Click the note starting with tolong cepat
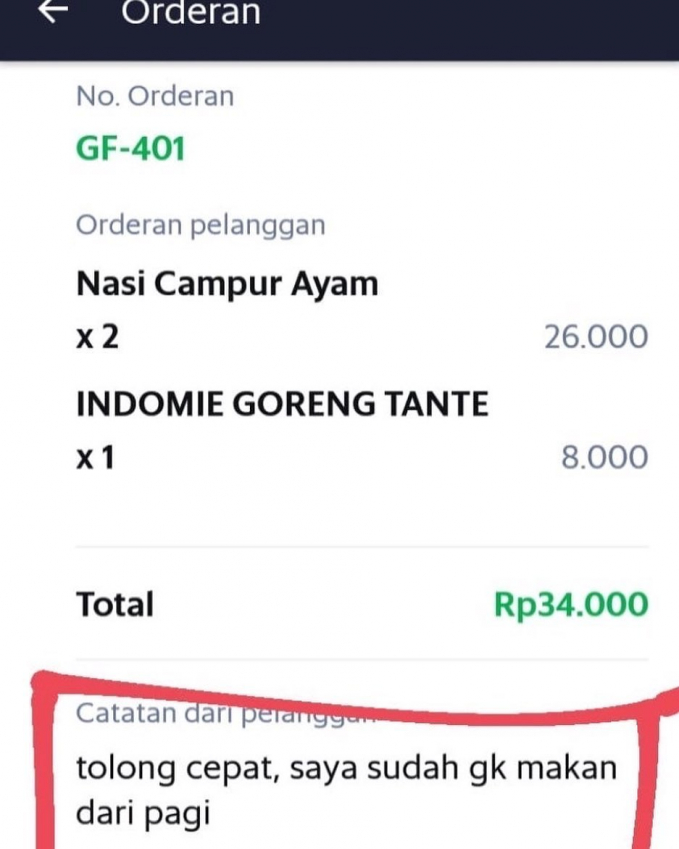This screenshot has height=849, width=679. click(346, 769)
